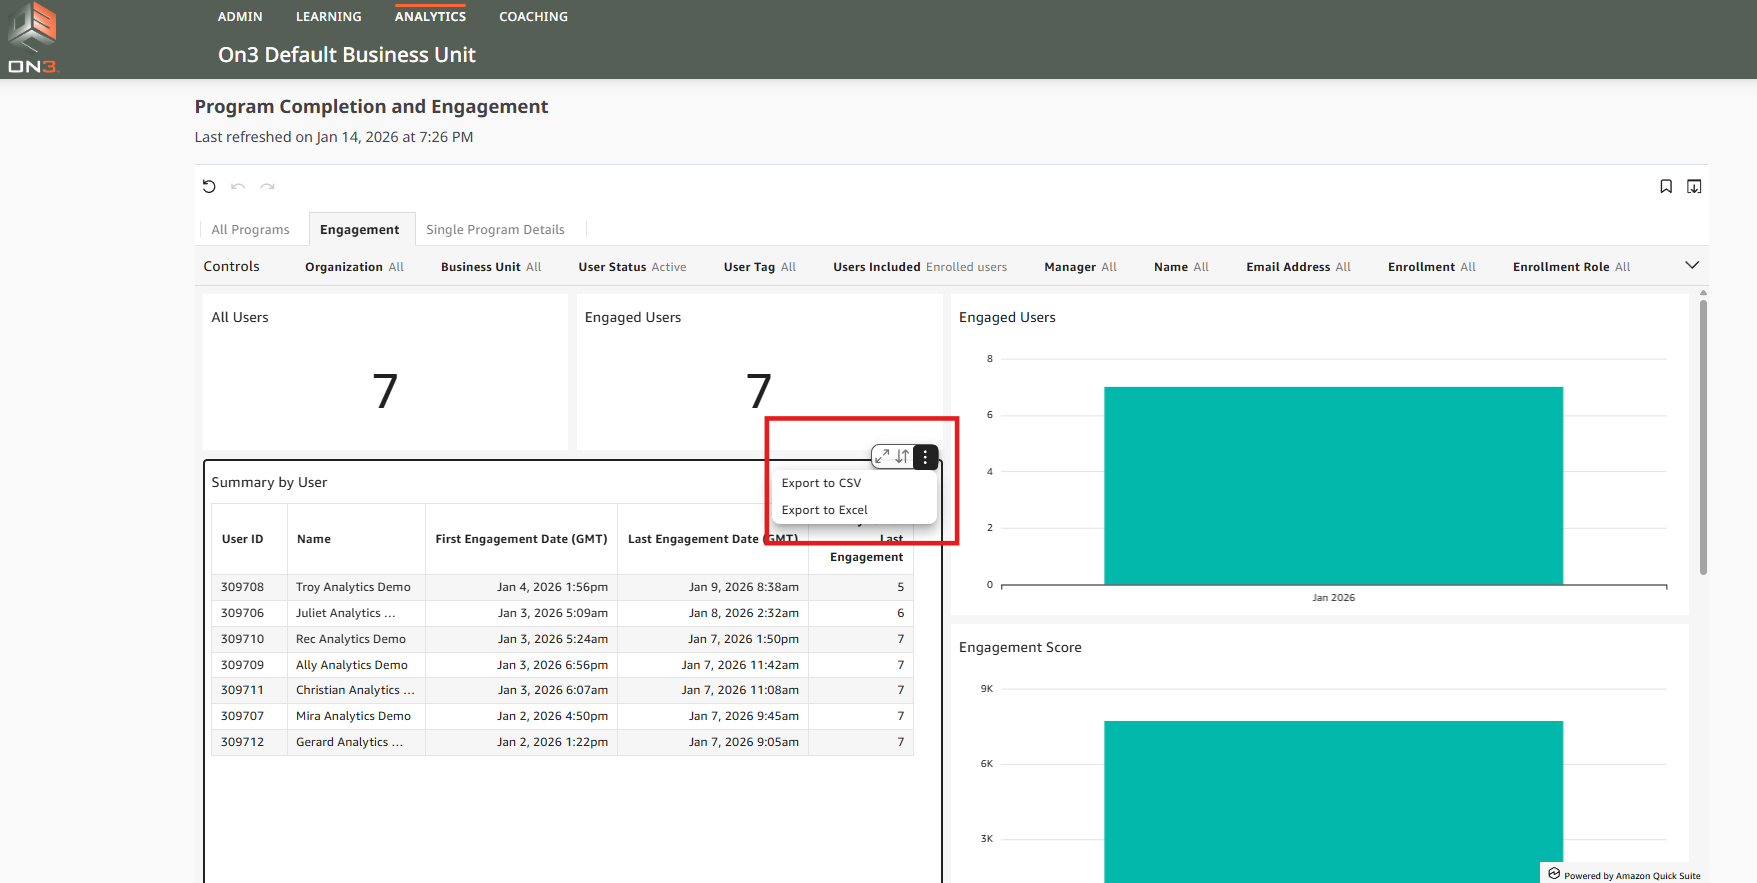1757x883 pixels.
Task: Open the Organization filter dropdown
Action: 354,267
